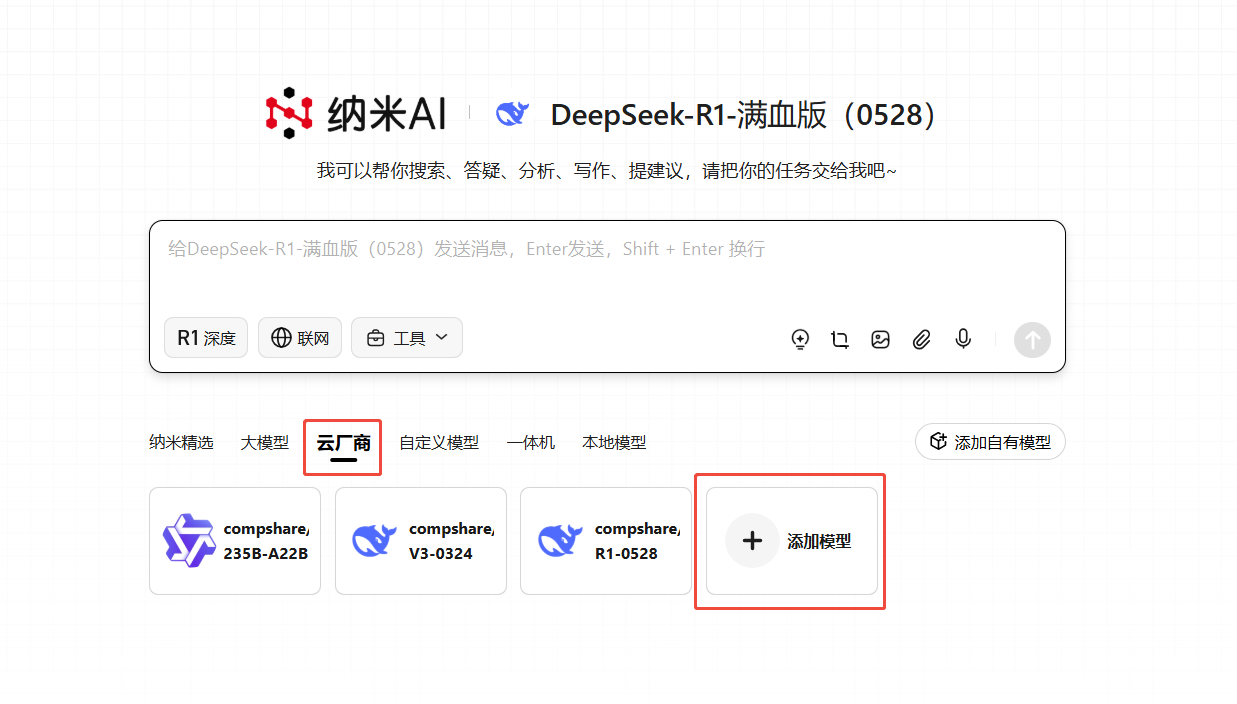
Task: Click the lightbulb prompt-optimization icon
Action: click(800, 340)
